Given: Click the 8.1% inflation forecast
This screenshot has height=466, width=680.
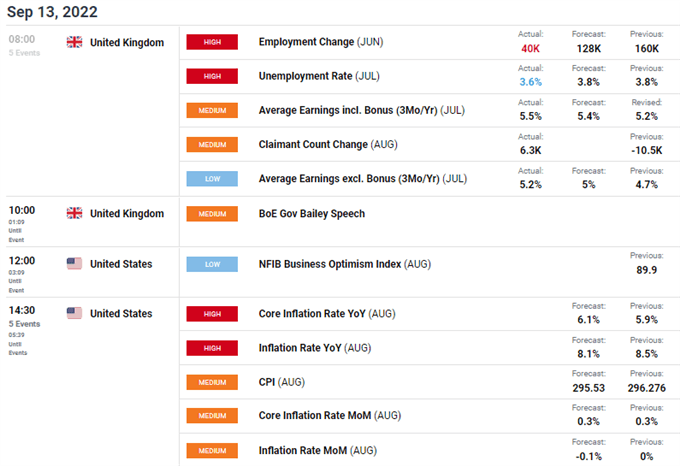Looking at the screenshot, I should (588, 354).
